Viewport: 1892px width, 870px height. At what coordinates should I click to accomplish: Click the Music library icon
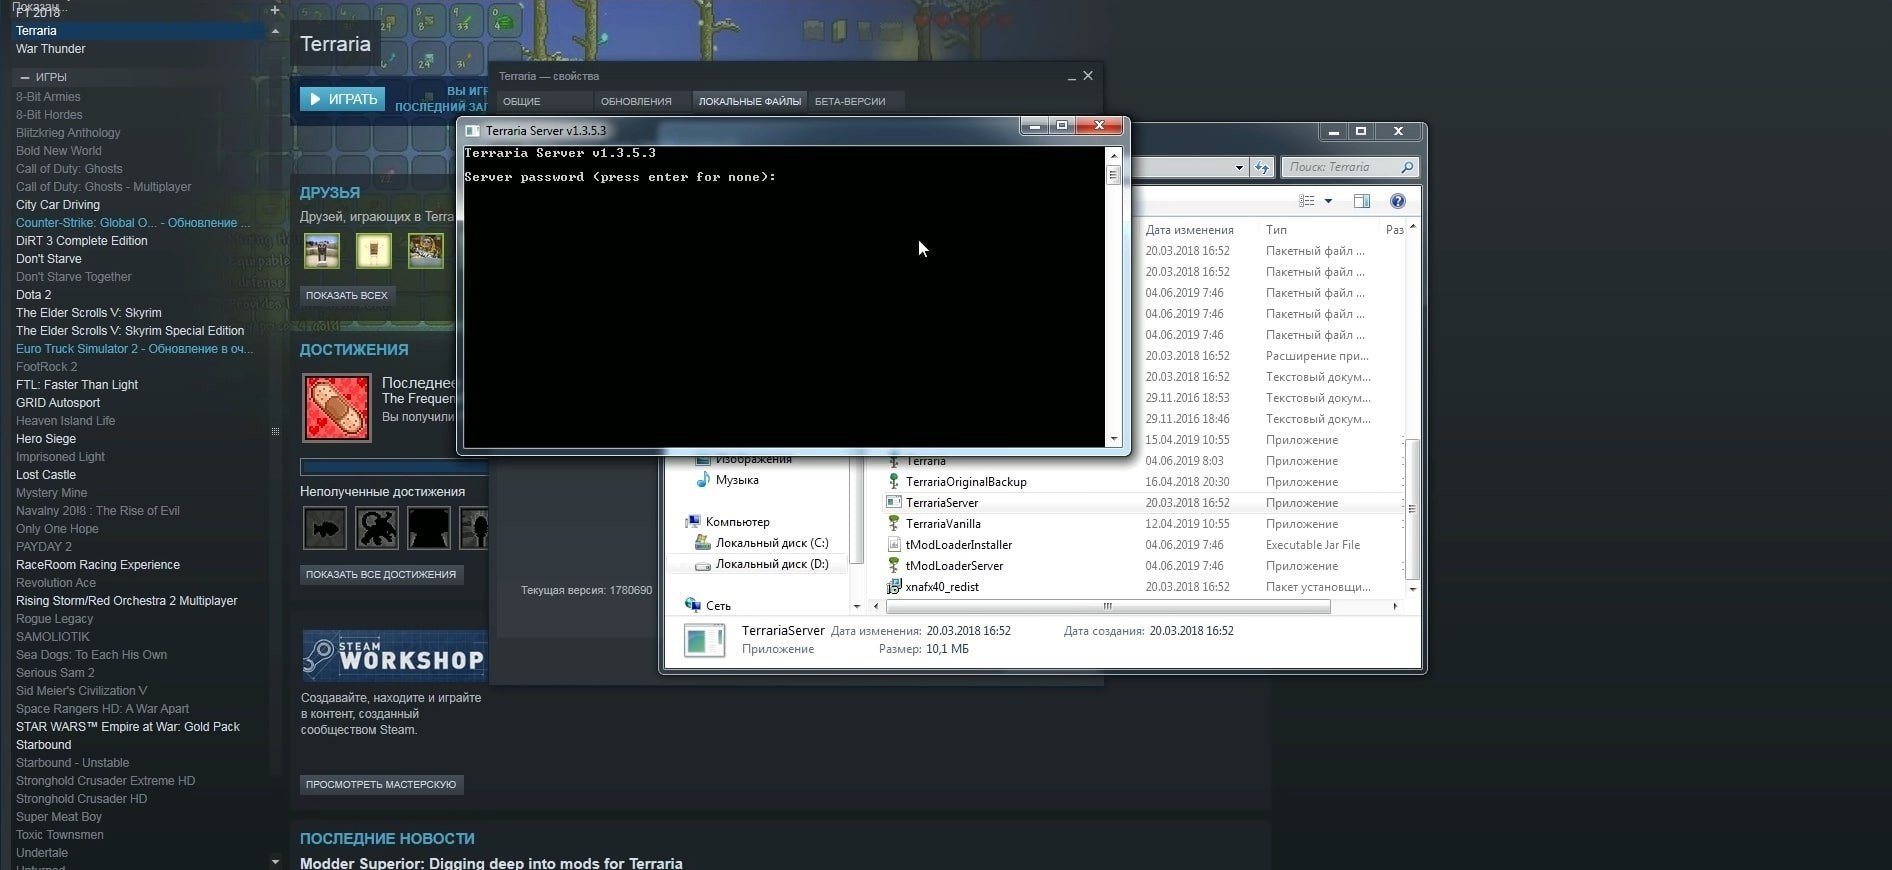point(703,480)
